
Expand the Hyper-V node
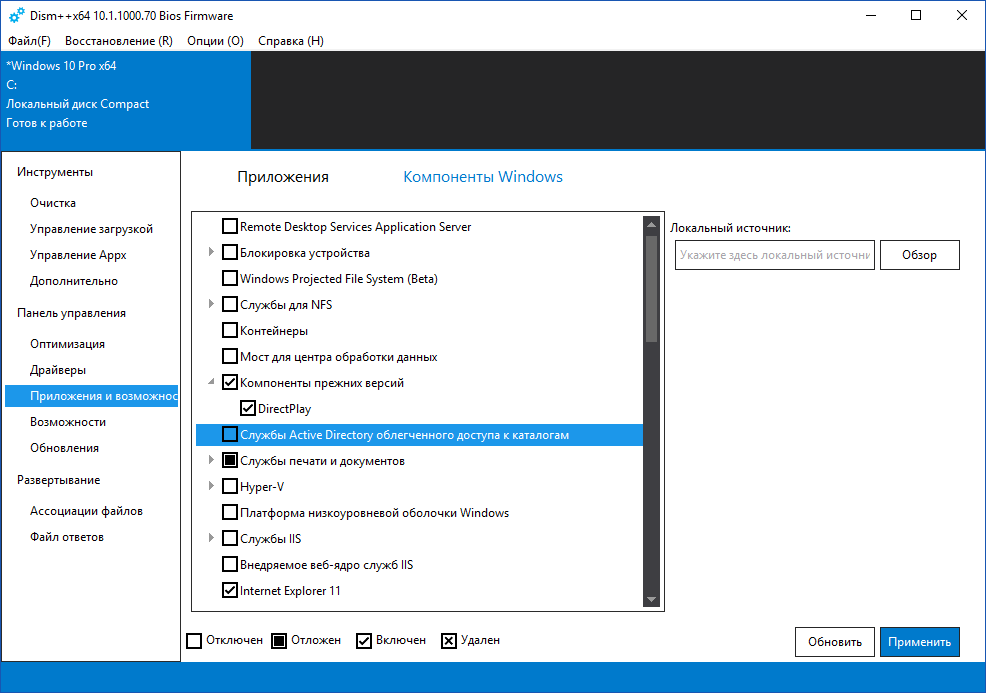211,487
